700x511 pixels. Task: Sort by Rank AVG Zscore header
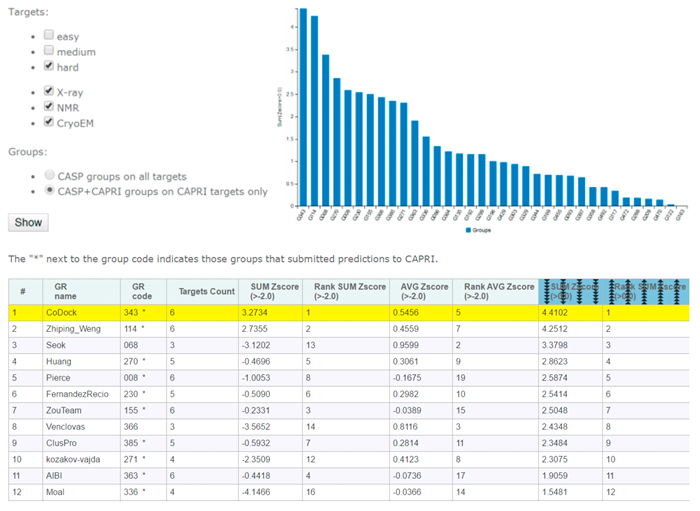click(x=493, y=290)
